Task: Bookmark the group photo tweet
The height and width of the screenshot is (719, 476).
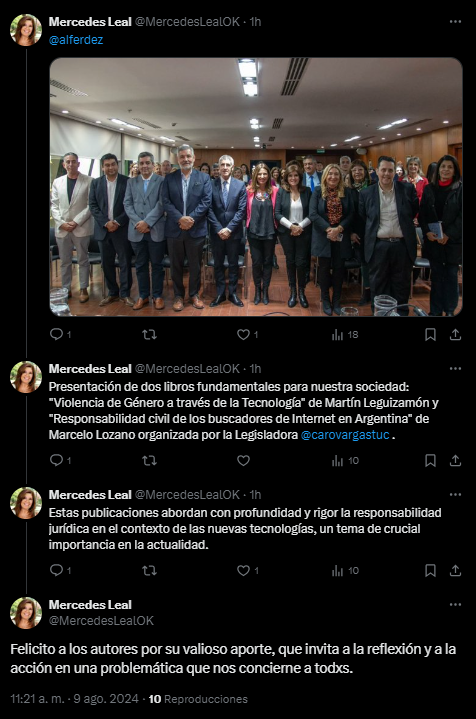Action: (430, 334)
